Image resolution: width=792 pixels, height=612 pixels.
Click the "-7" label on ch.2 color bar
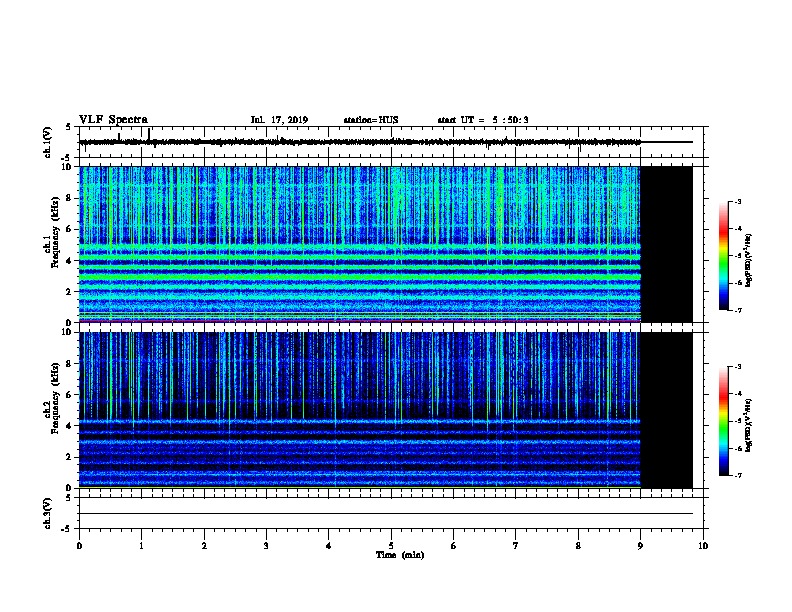coord(737,475)
